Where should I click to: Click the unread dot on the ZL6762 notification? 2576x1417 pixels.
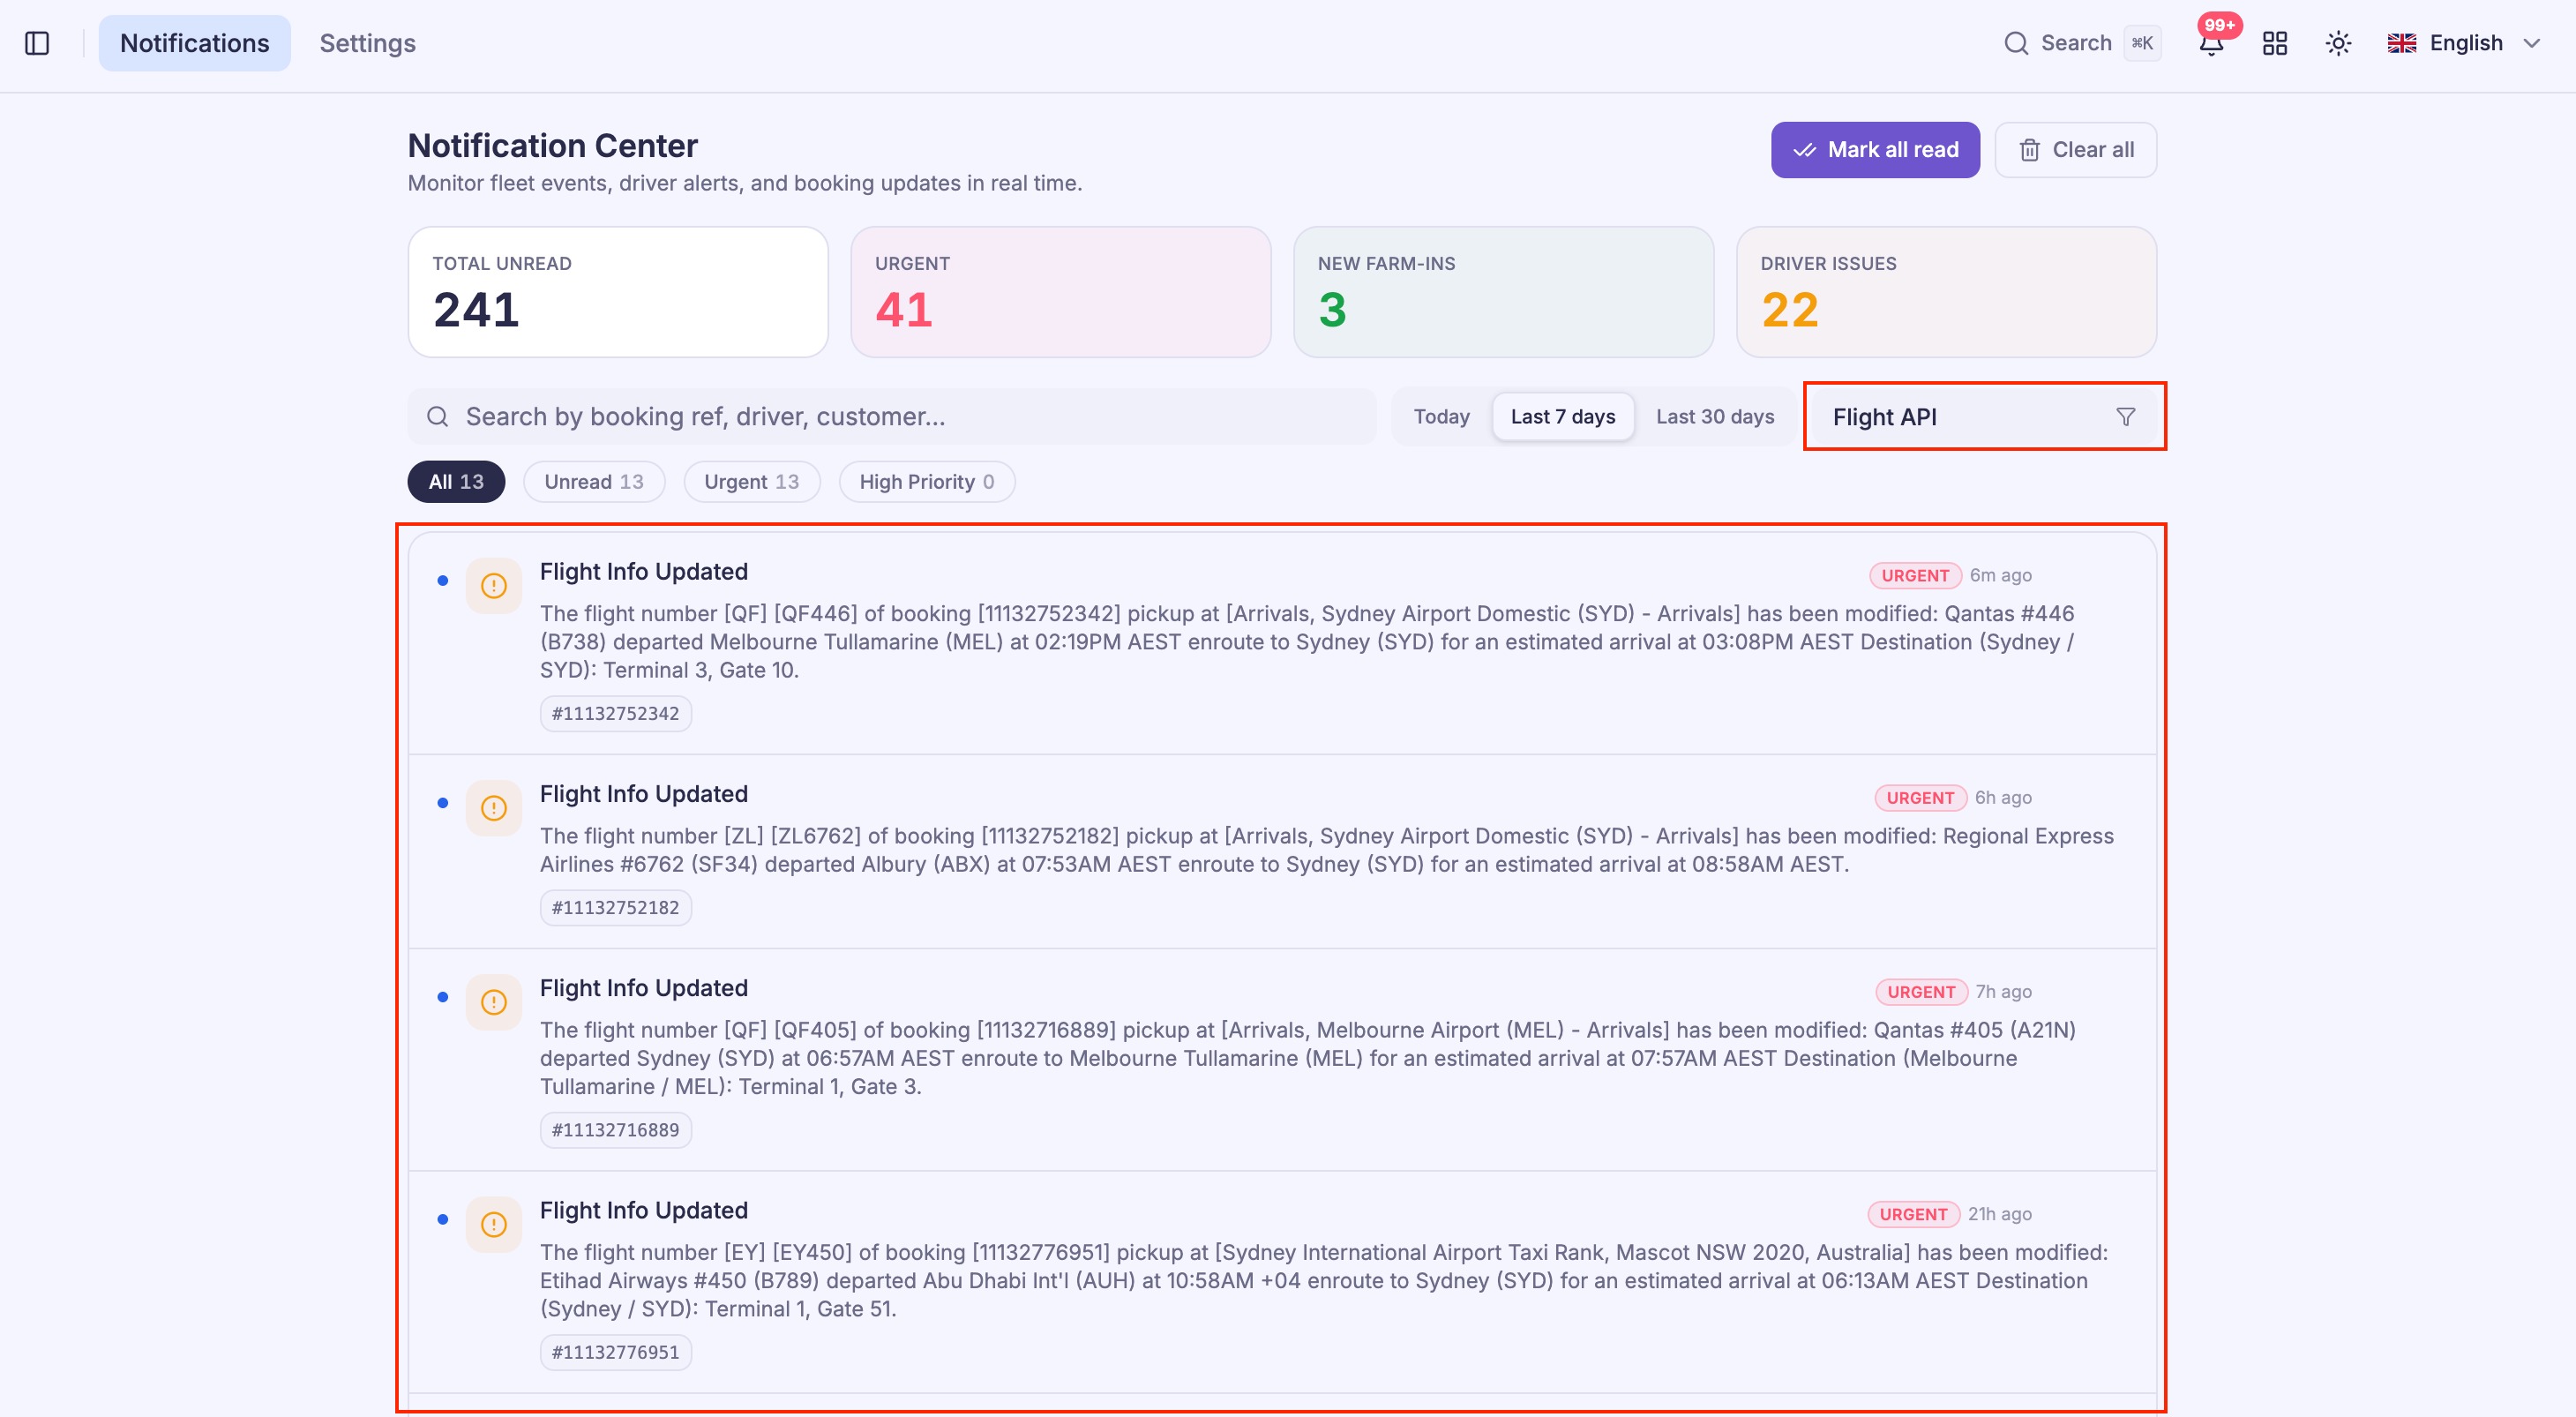tap(443, 803)
